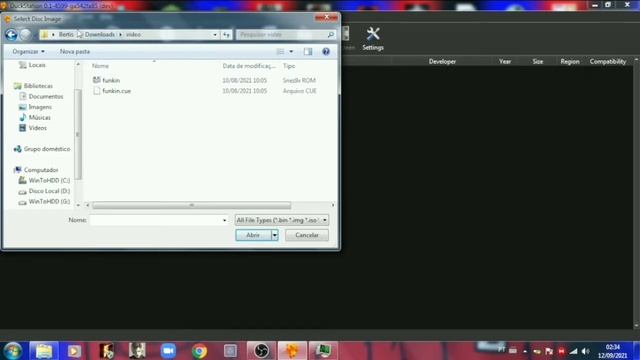Open Documentos library in sidebar
This screenshot has height=360, width=640.
tap(46, 96)
